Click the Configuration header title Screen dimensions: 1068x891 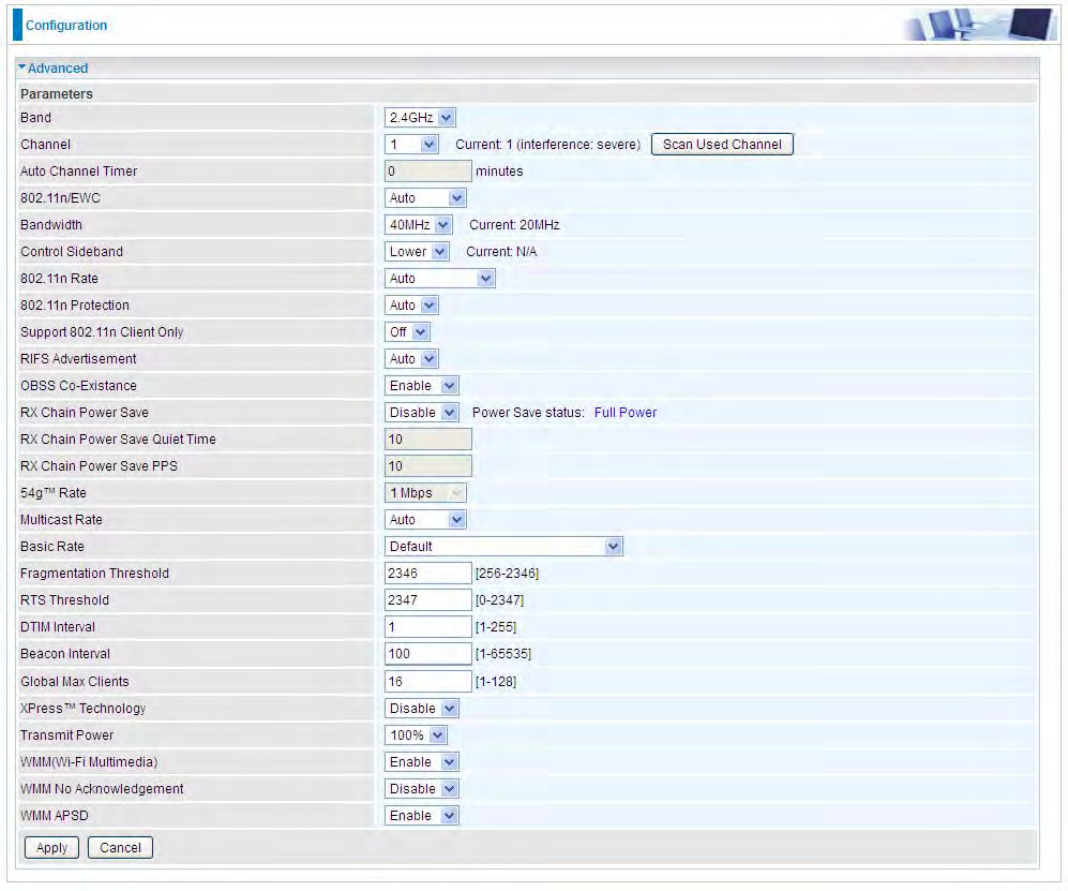(67, 25)
